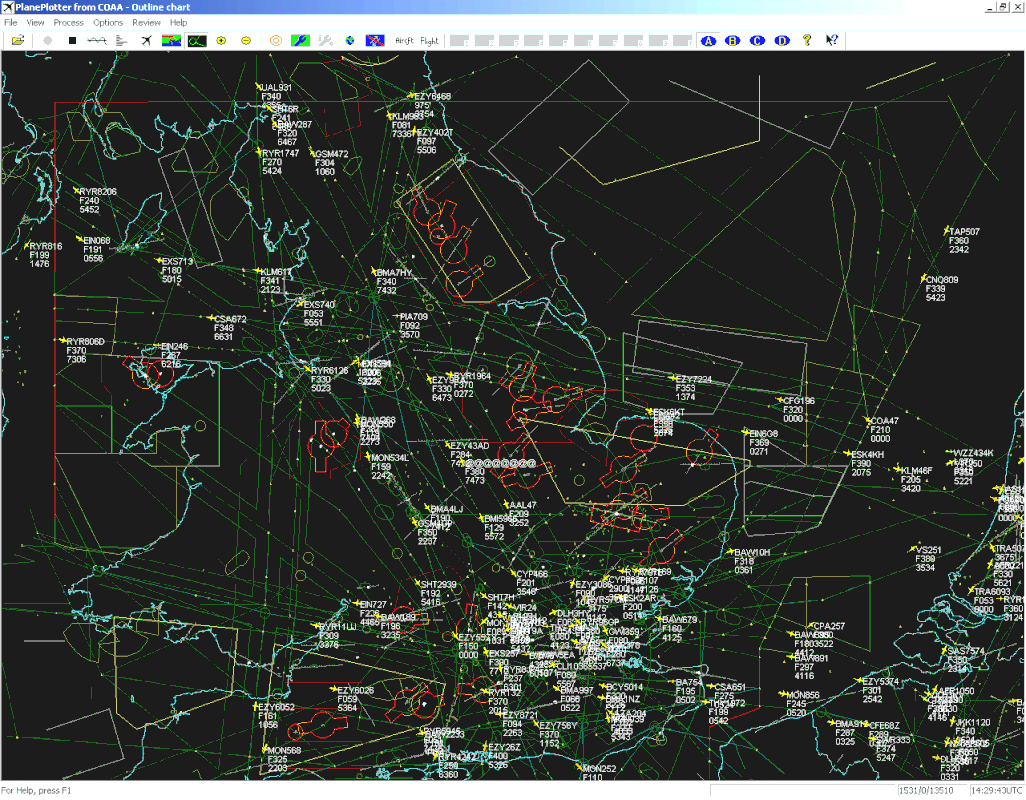The width and height of the screenshot is (1026, 800).
Task: Select chart preset B button
Action: tap(733, 41)
